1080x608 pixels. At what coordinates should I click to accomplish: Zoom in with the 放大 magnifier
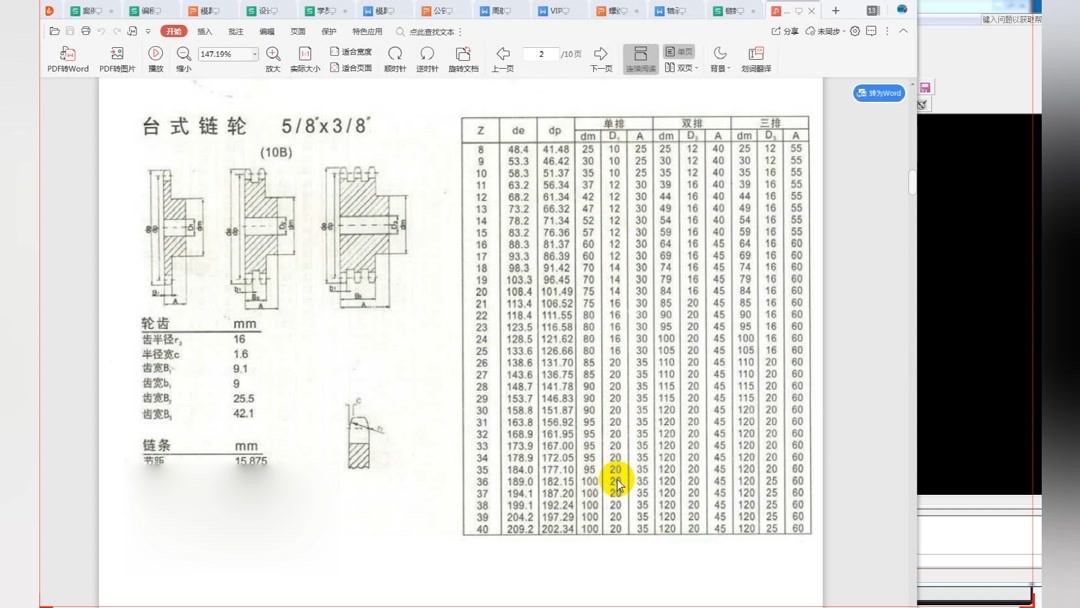(x=274, y=56)
